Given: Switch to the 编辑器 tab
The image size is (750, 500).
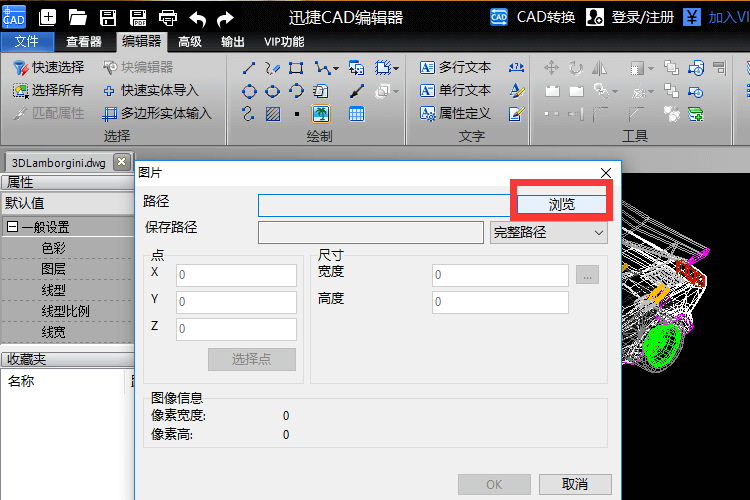Looking at the screenshot, I should (x=142, y=42).
